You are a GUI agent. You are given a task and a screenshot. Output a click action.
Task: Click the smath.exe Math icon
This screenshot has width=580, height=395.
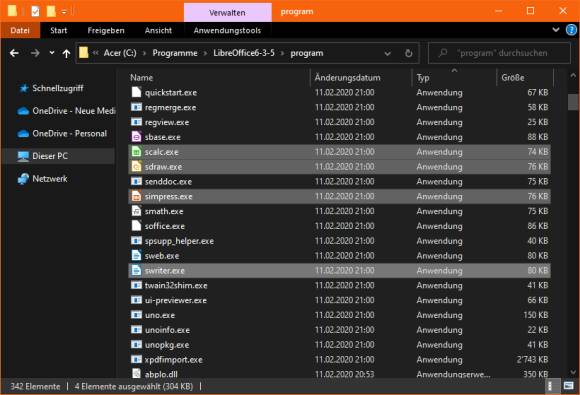tap(136, 211)
